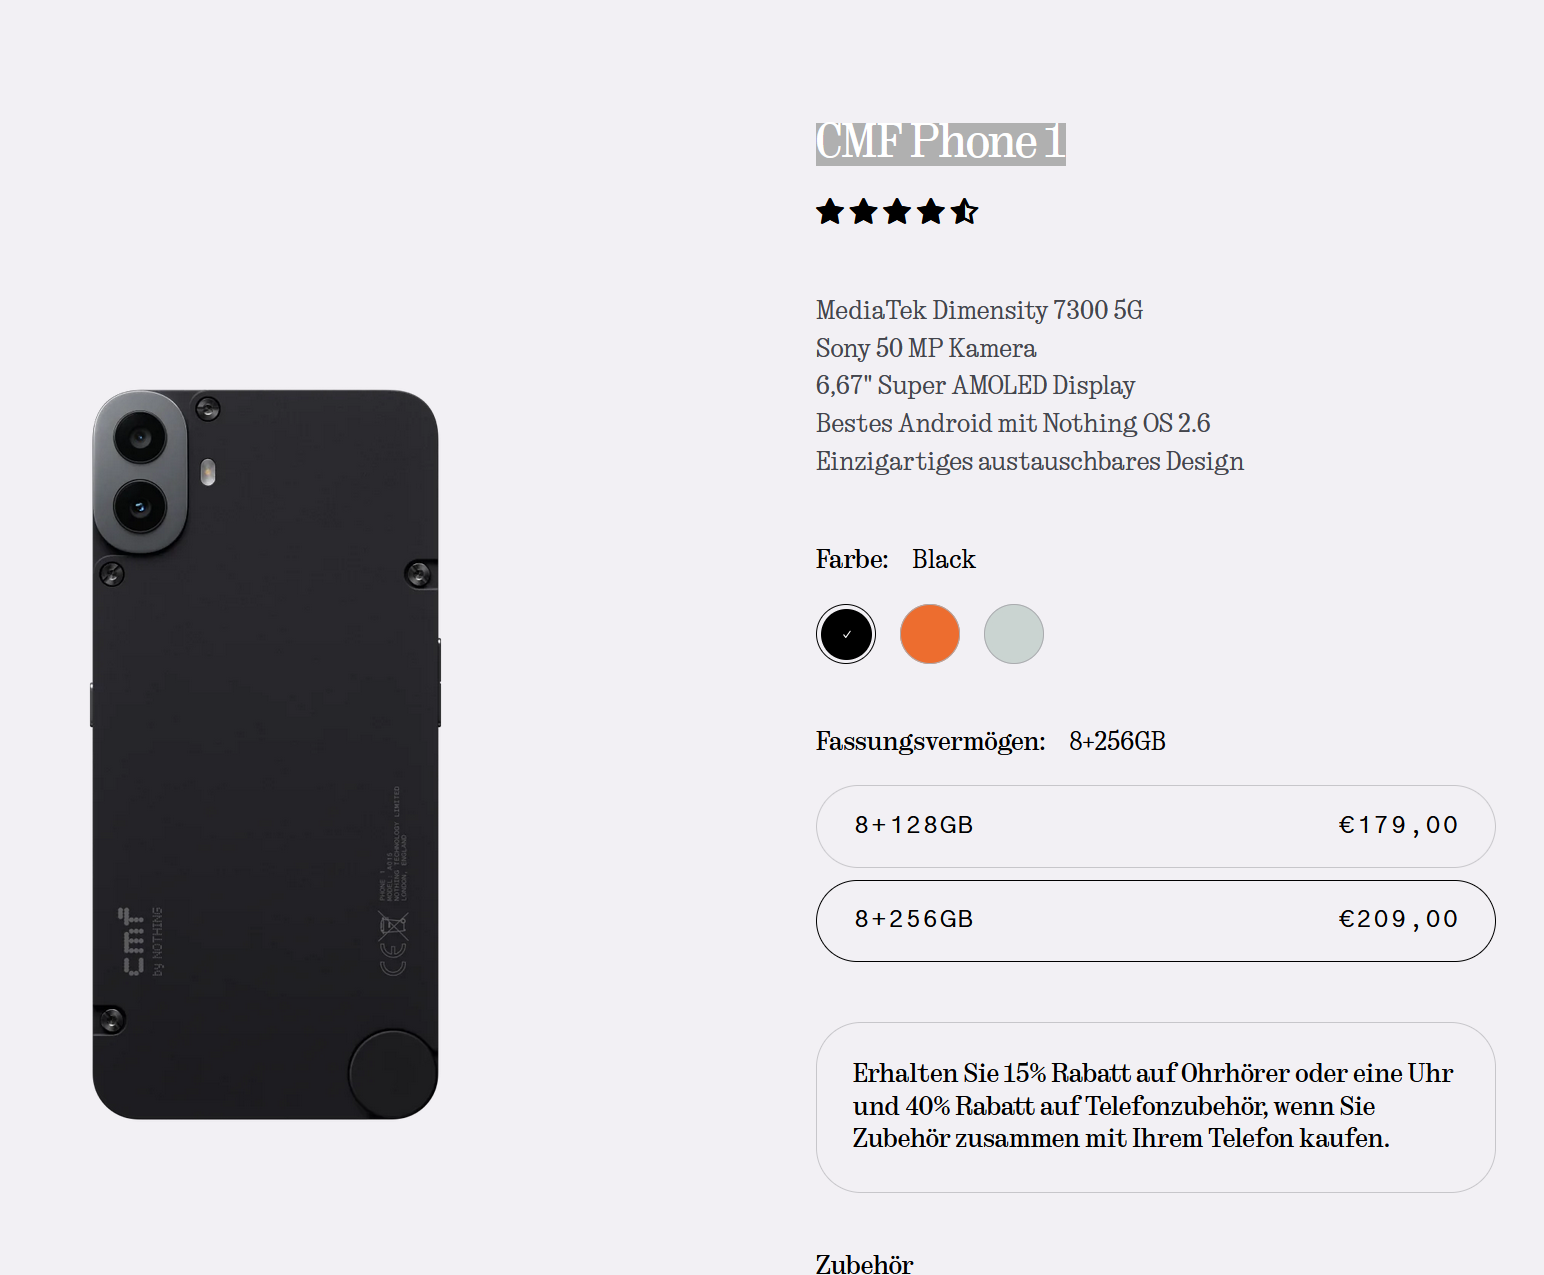Viewport: 1544px width, 1275px height.
Task: Click the second rating star
Action: [x=864, y=212]
